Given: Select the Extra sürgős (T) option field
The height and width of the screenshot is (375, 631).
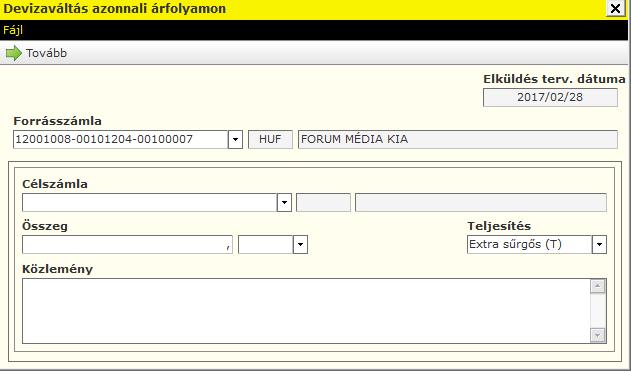Looking at the screenshot, I should 530,245.
